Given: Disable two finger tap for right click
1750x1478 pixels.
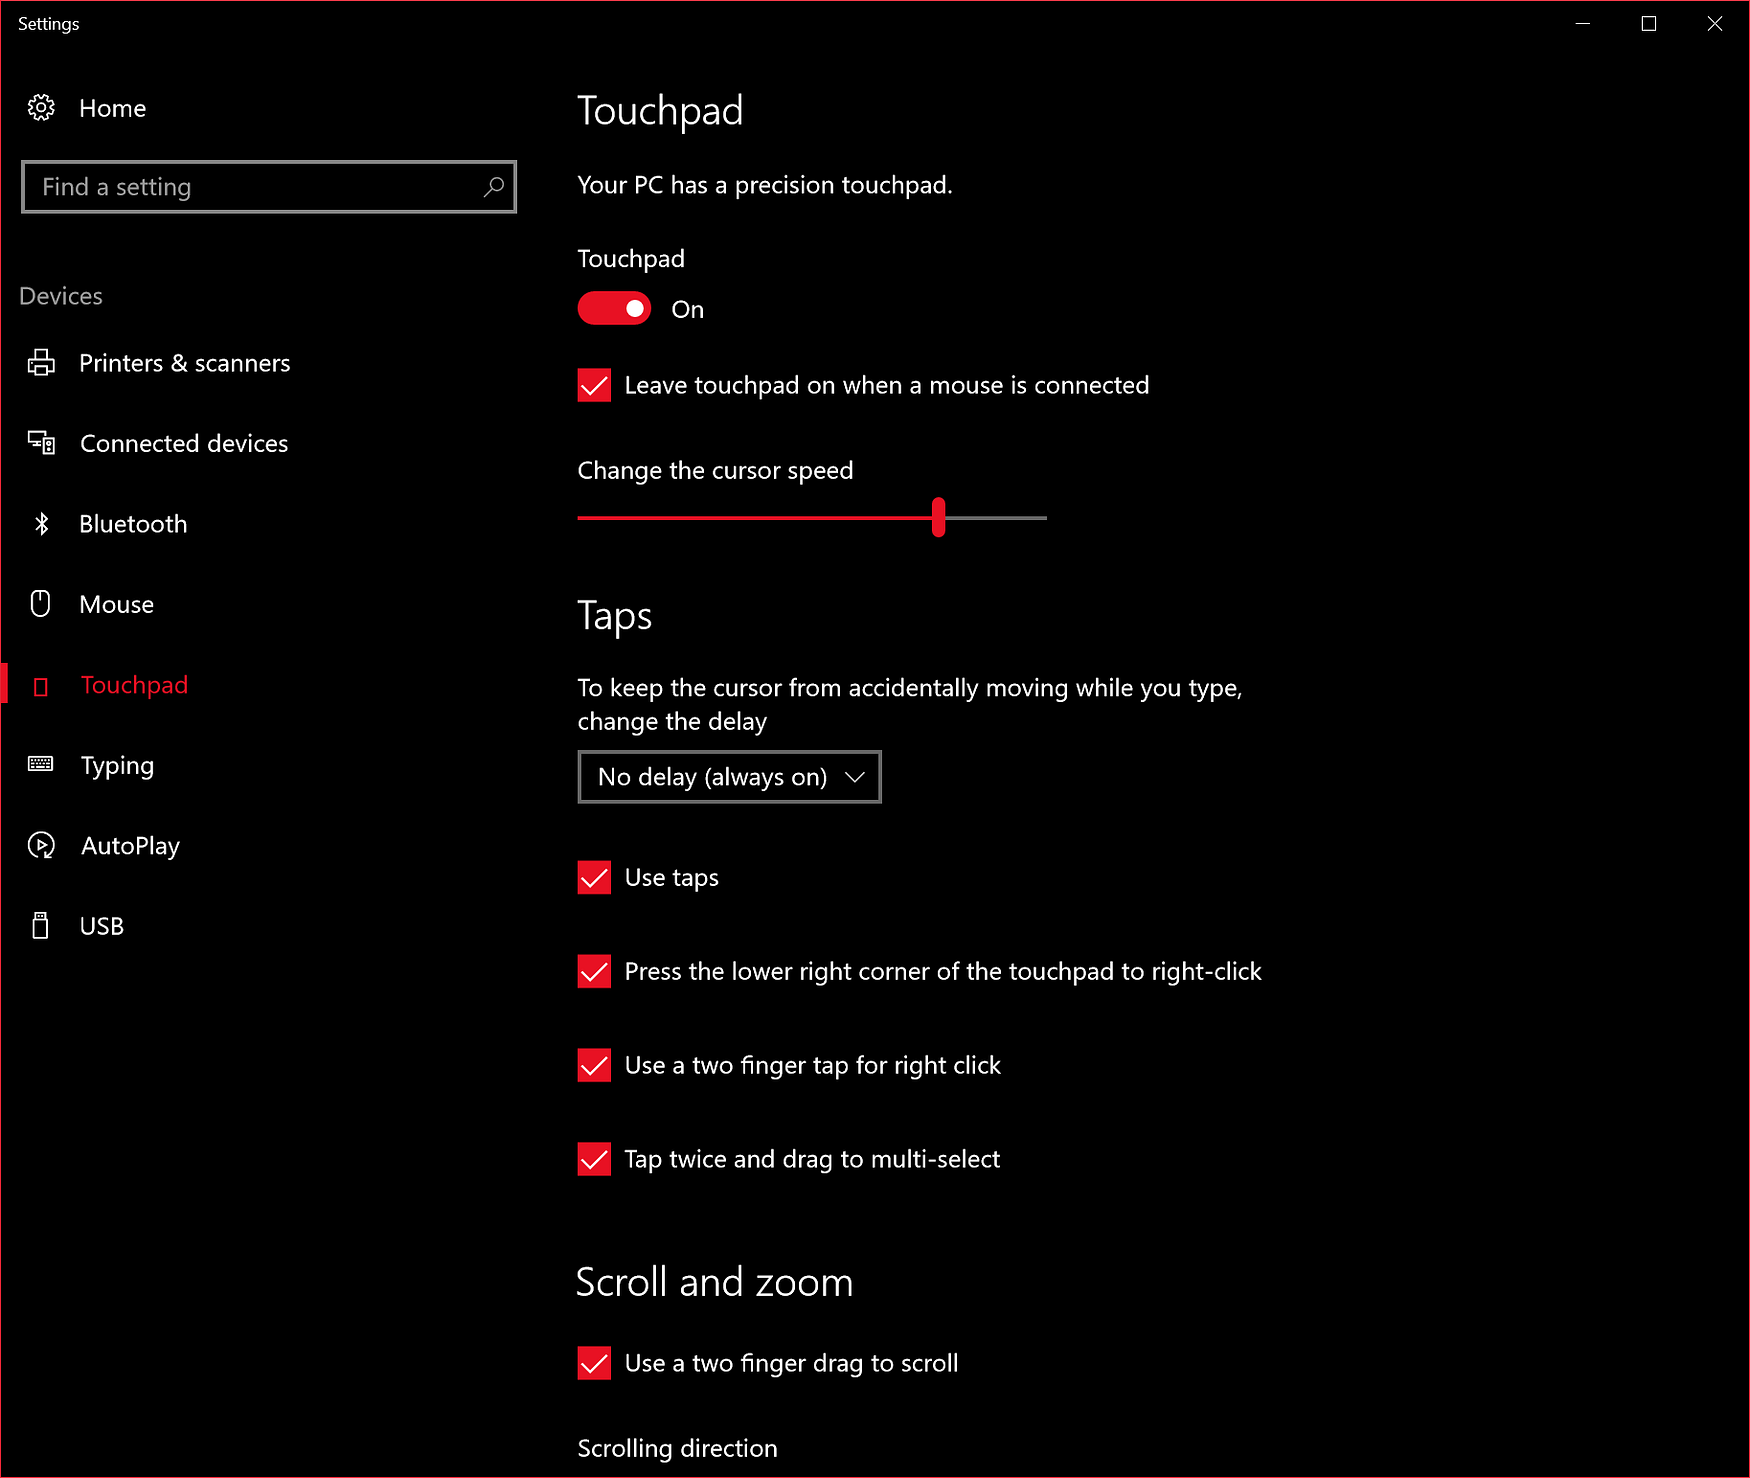Looking at the screenshot, I should (x=594, y=1065).
